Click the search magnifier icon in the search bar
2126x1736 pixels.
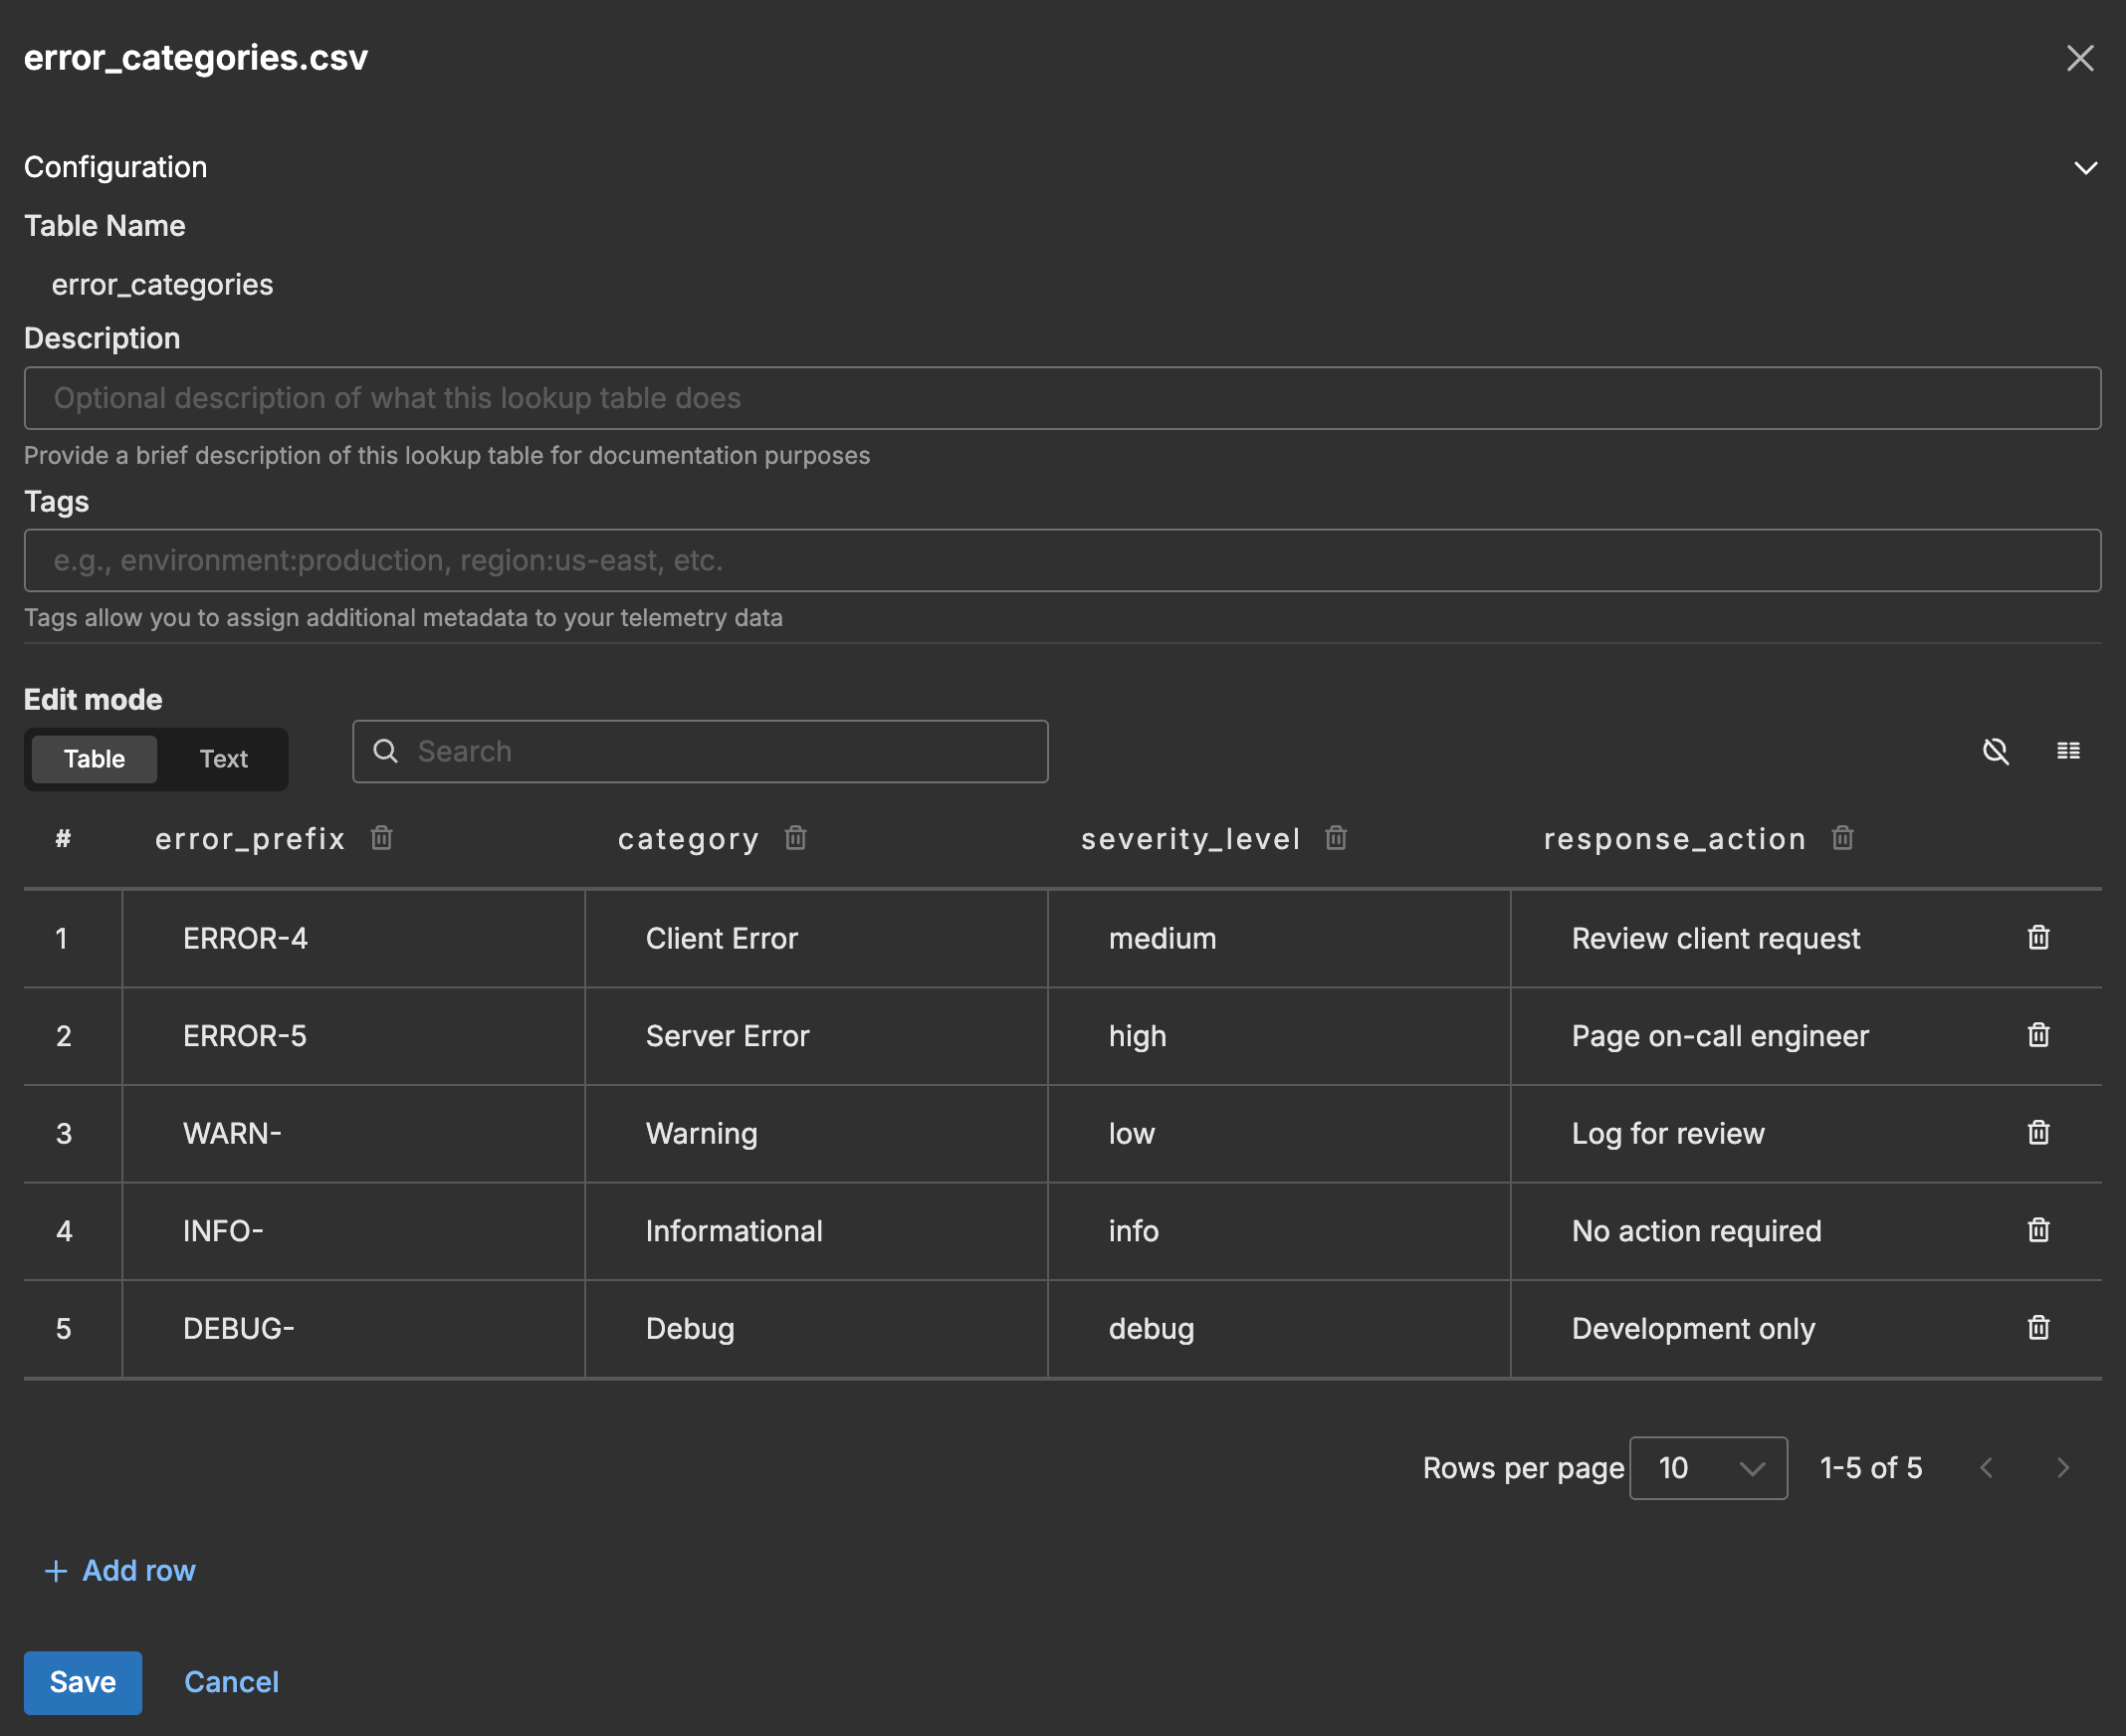[386, 751]
